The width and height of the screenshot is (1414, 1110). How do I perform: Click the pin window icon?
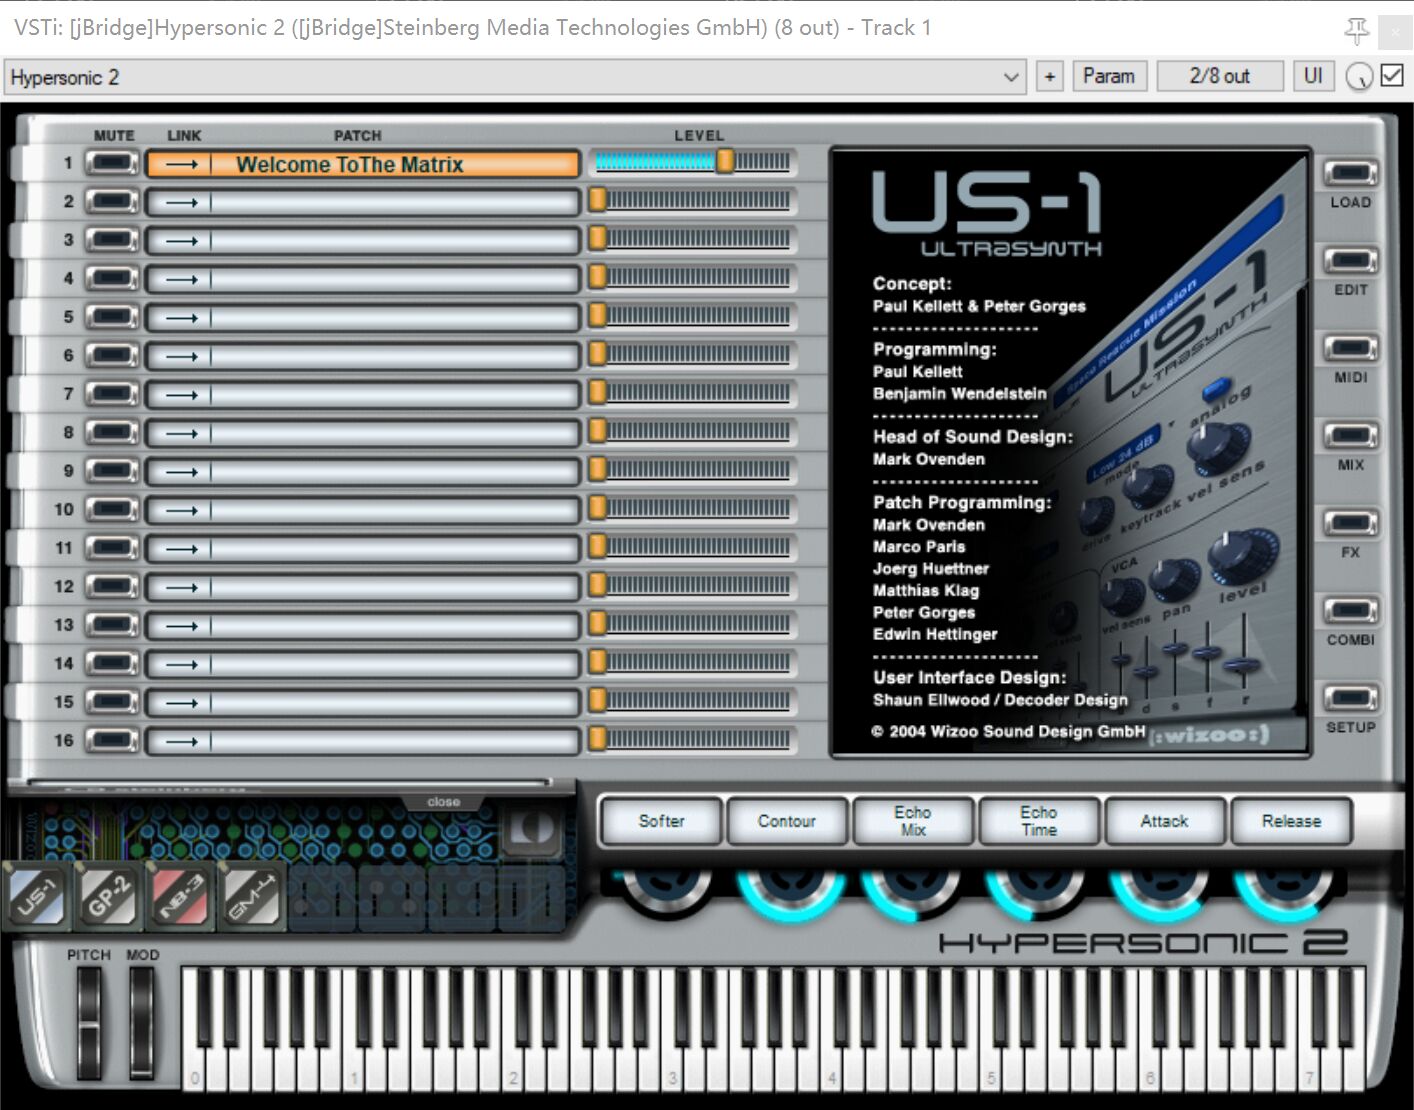click(1356, 31)
